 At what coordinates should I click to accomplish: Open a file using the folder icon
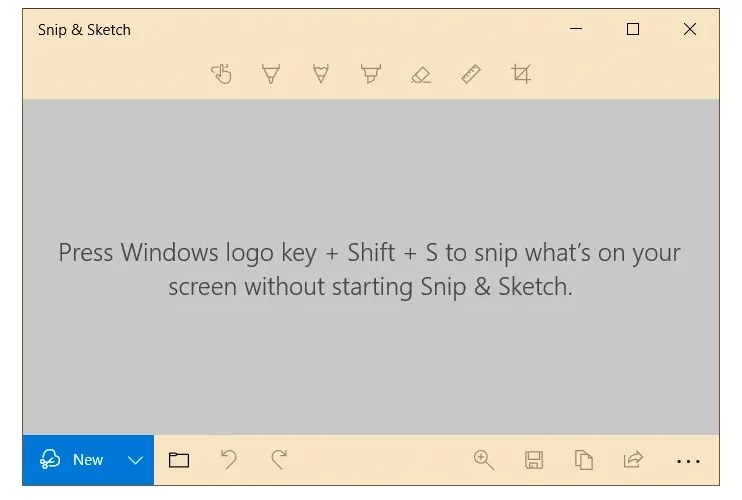point(179,460)
